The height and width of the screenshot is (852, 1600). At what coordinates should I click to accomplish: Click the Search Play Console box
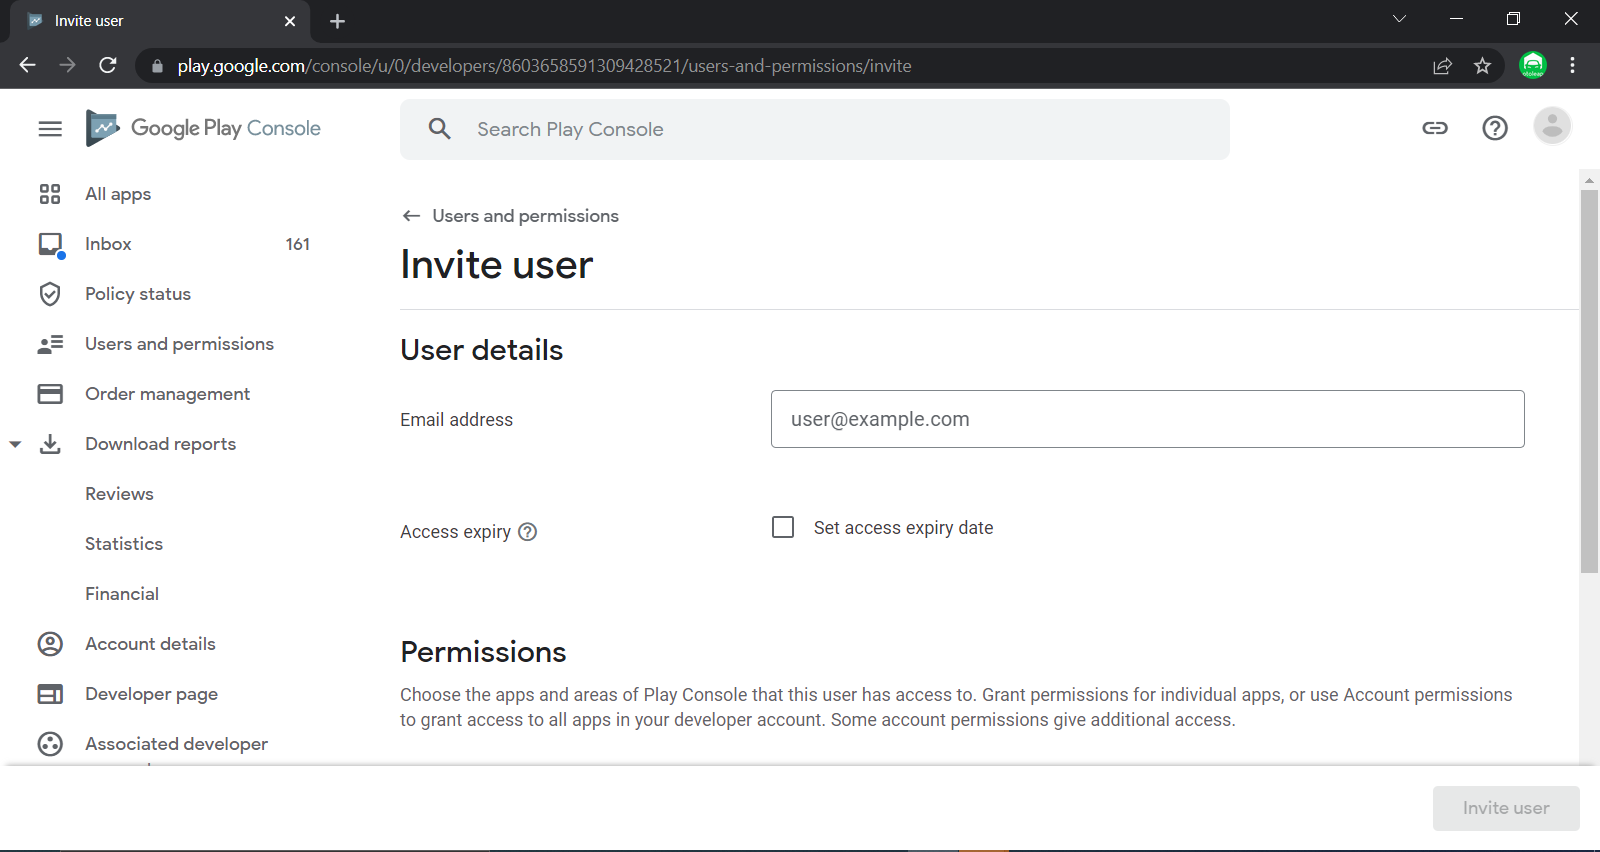click(815, 129)
